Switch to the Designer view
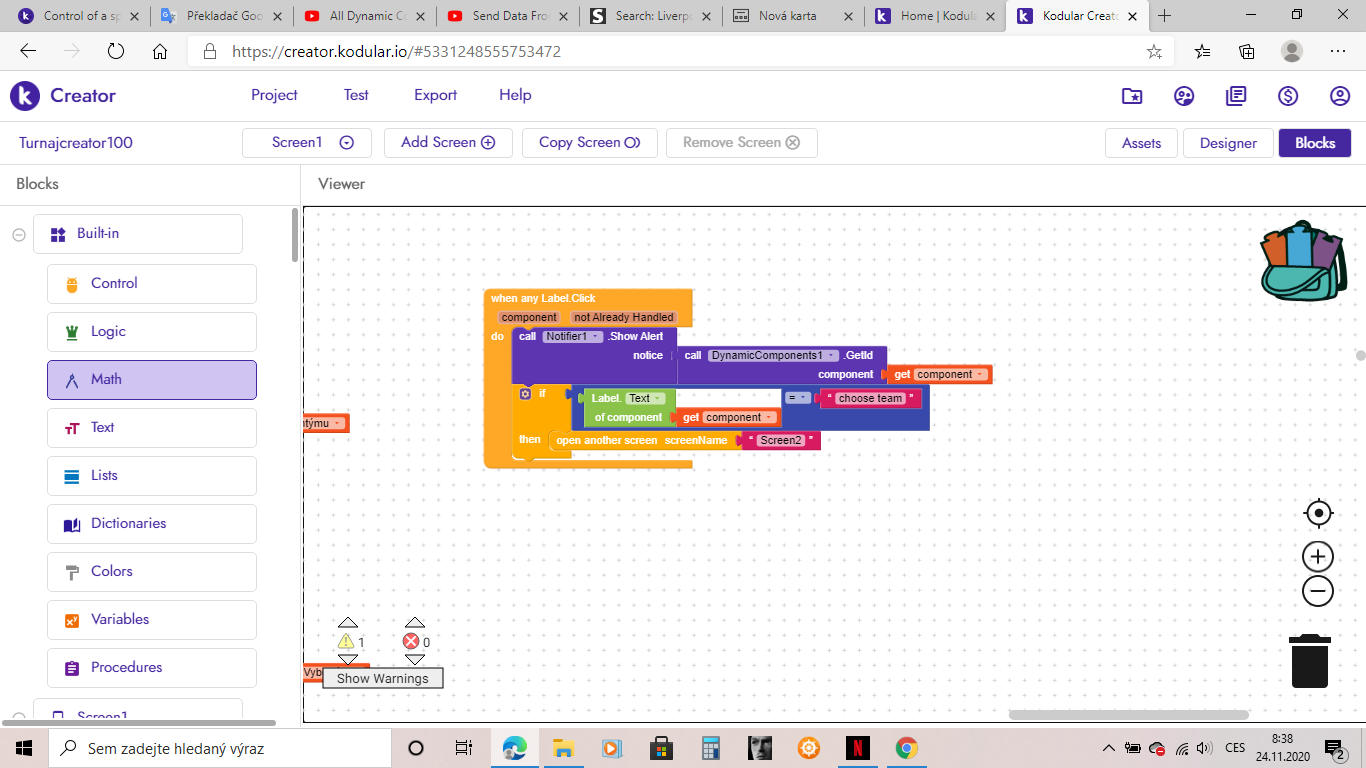This screenshot has width=1366, height=768. coord(1227,143)
